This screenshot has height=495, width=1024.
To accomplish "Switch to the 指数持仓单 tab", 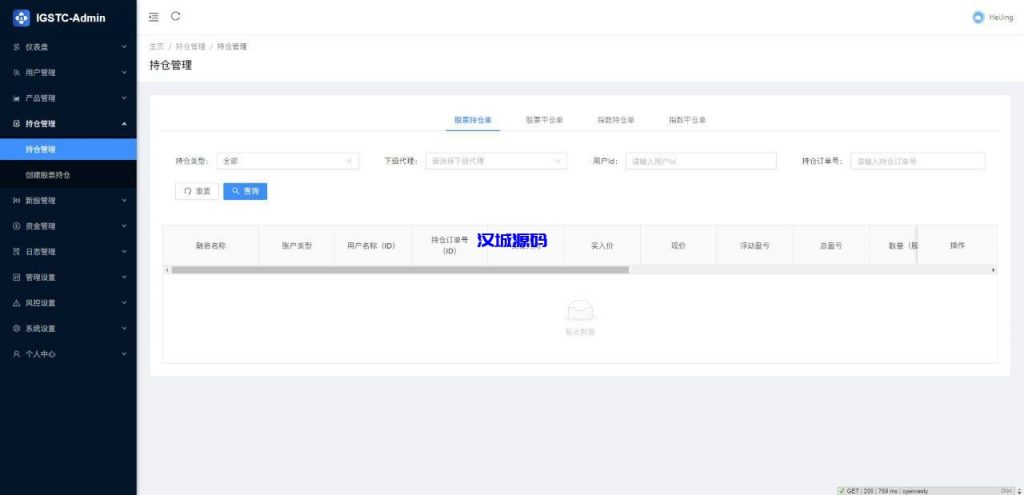I will pyautogui.click(x=615, y=120).
